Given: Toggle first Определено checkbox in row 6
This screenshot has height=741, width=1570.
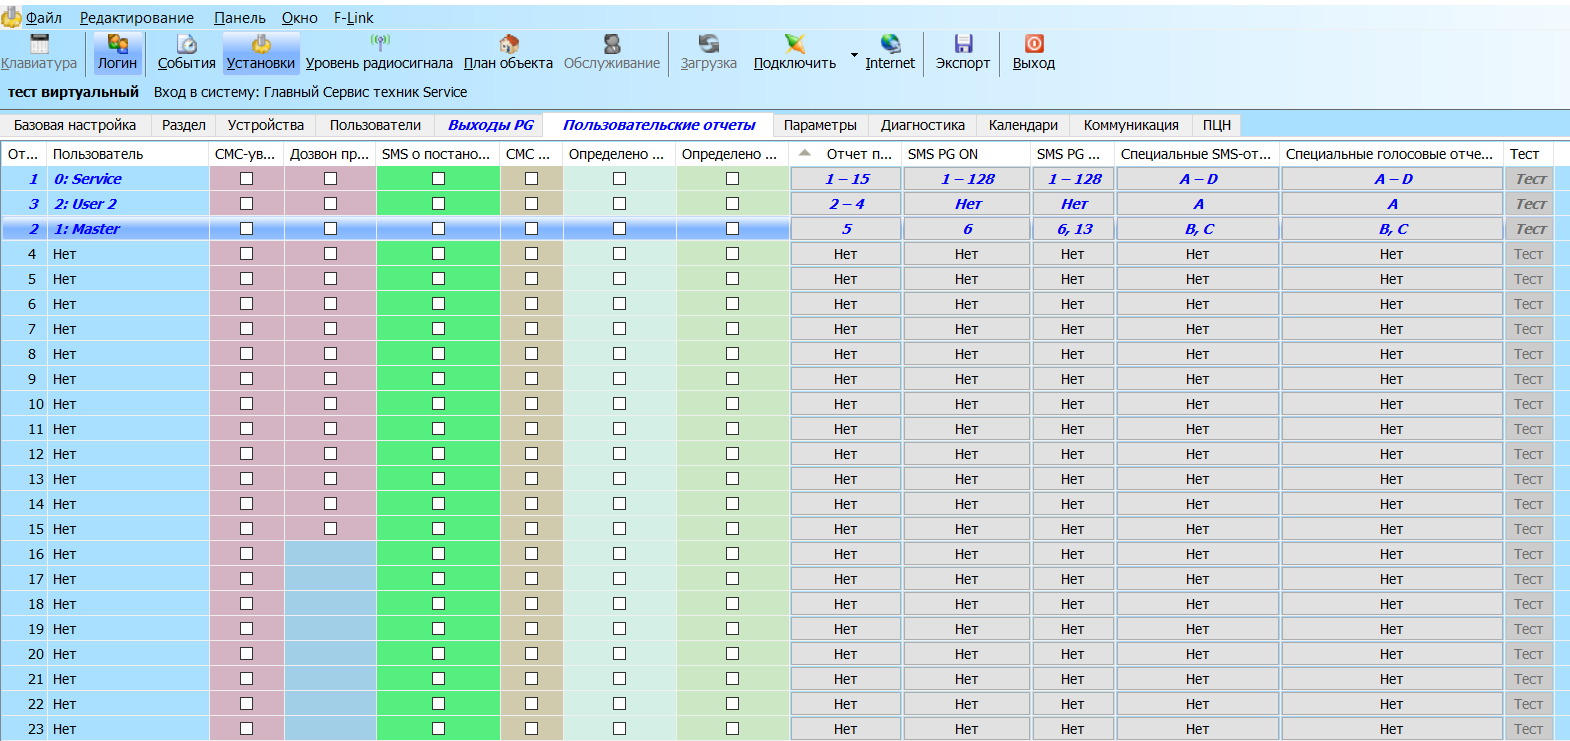Looking at the screenshot, I should [620, 304].
